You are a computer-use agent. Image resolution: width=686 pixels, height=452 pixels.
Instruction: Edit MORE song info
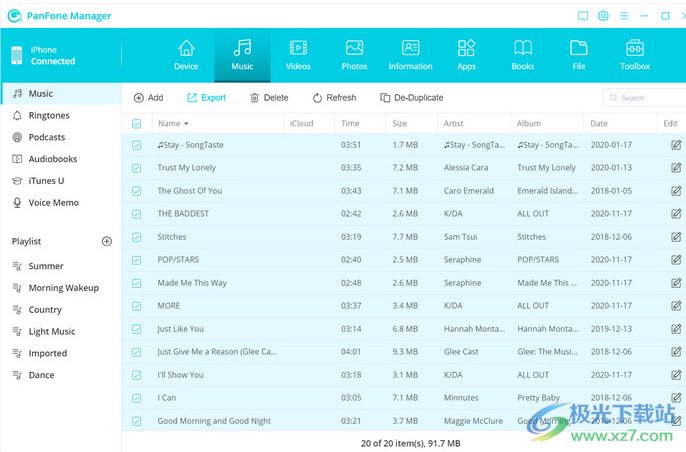pos(676,305)
